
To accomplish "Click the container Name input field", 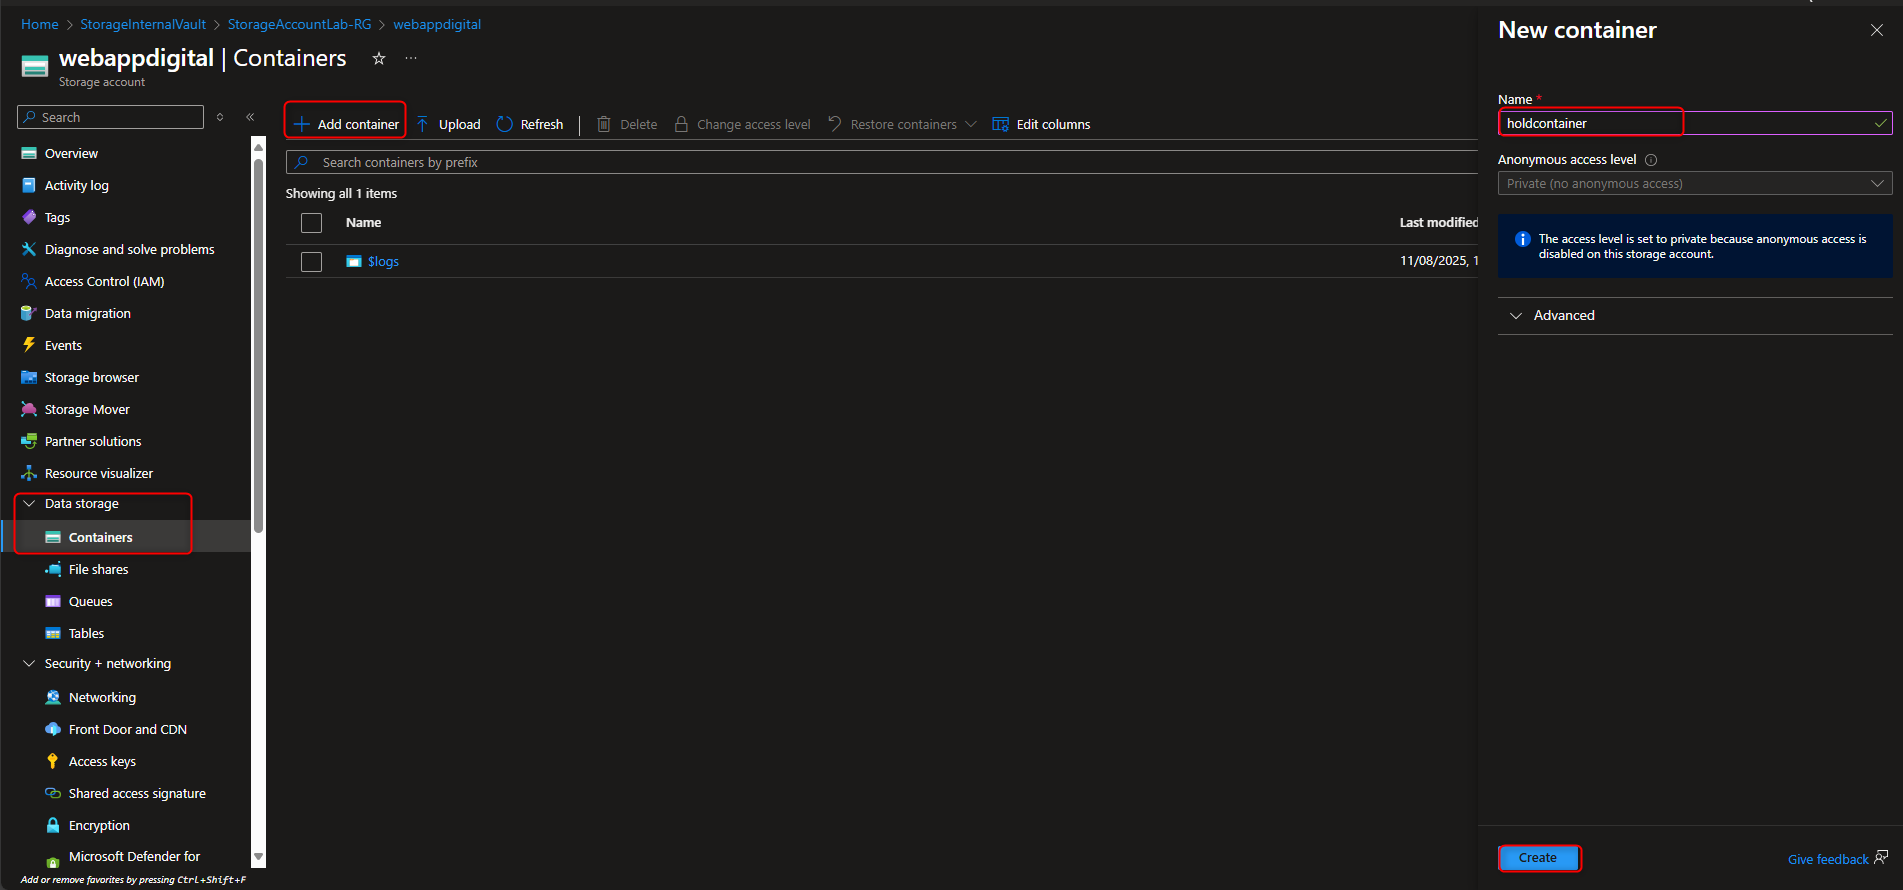I will click(1695, 123).
